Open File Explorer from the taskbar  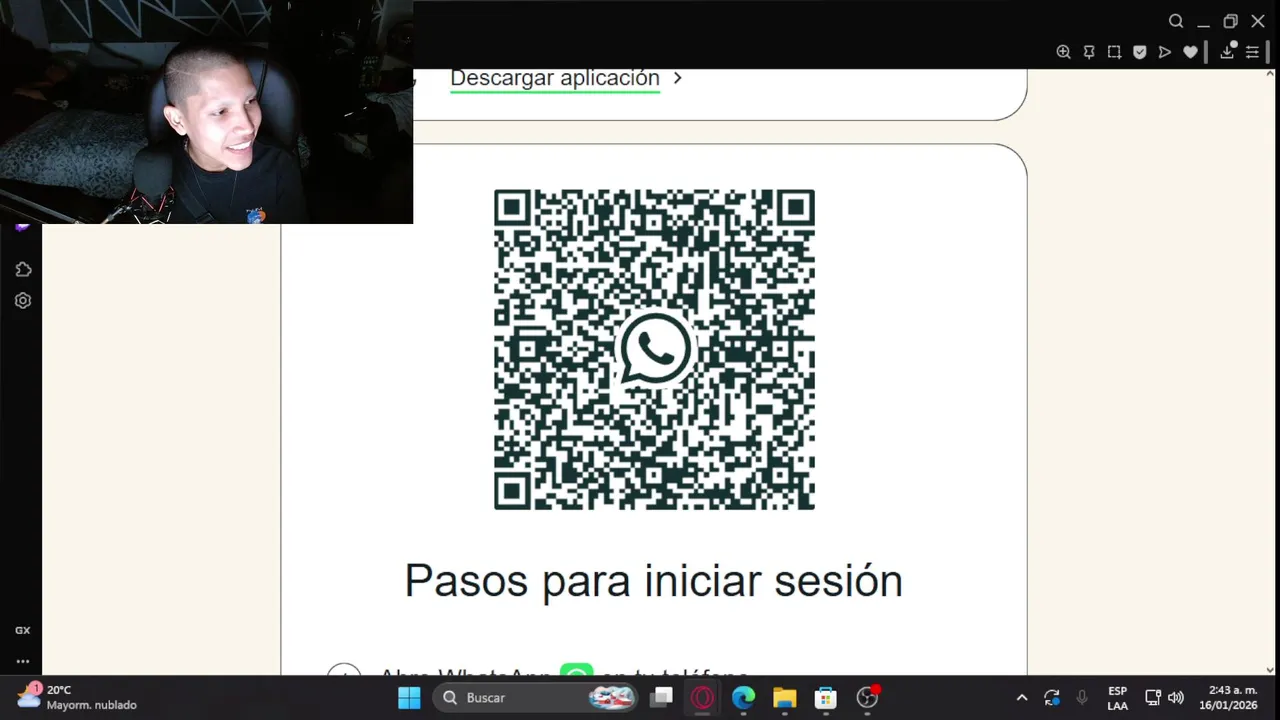[785, 698]
